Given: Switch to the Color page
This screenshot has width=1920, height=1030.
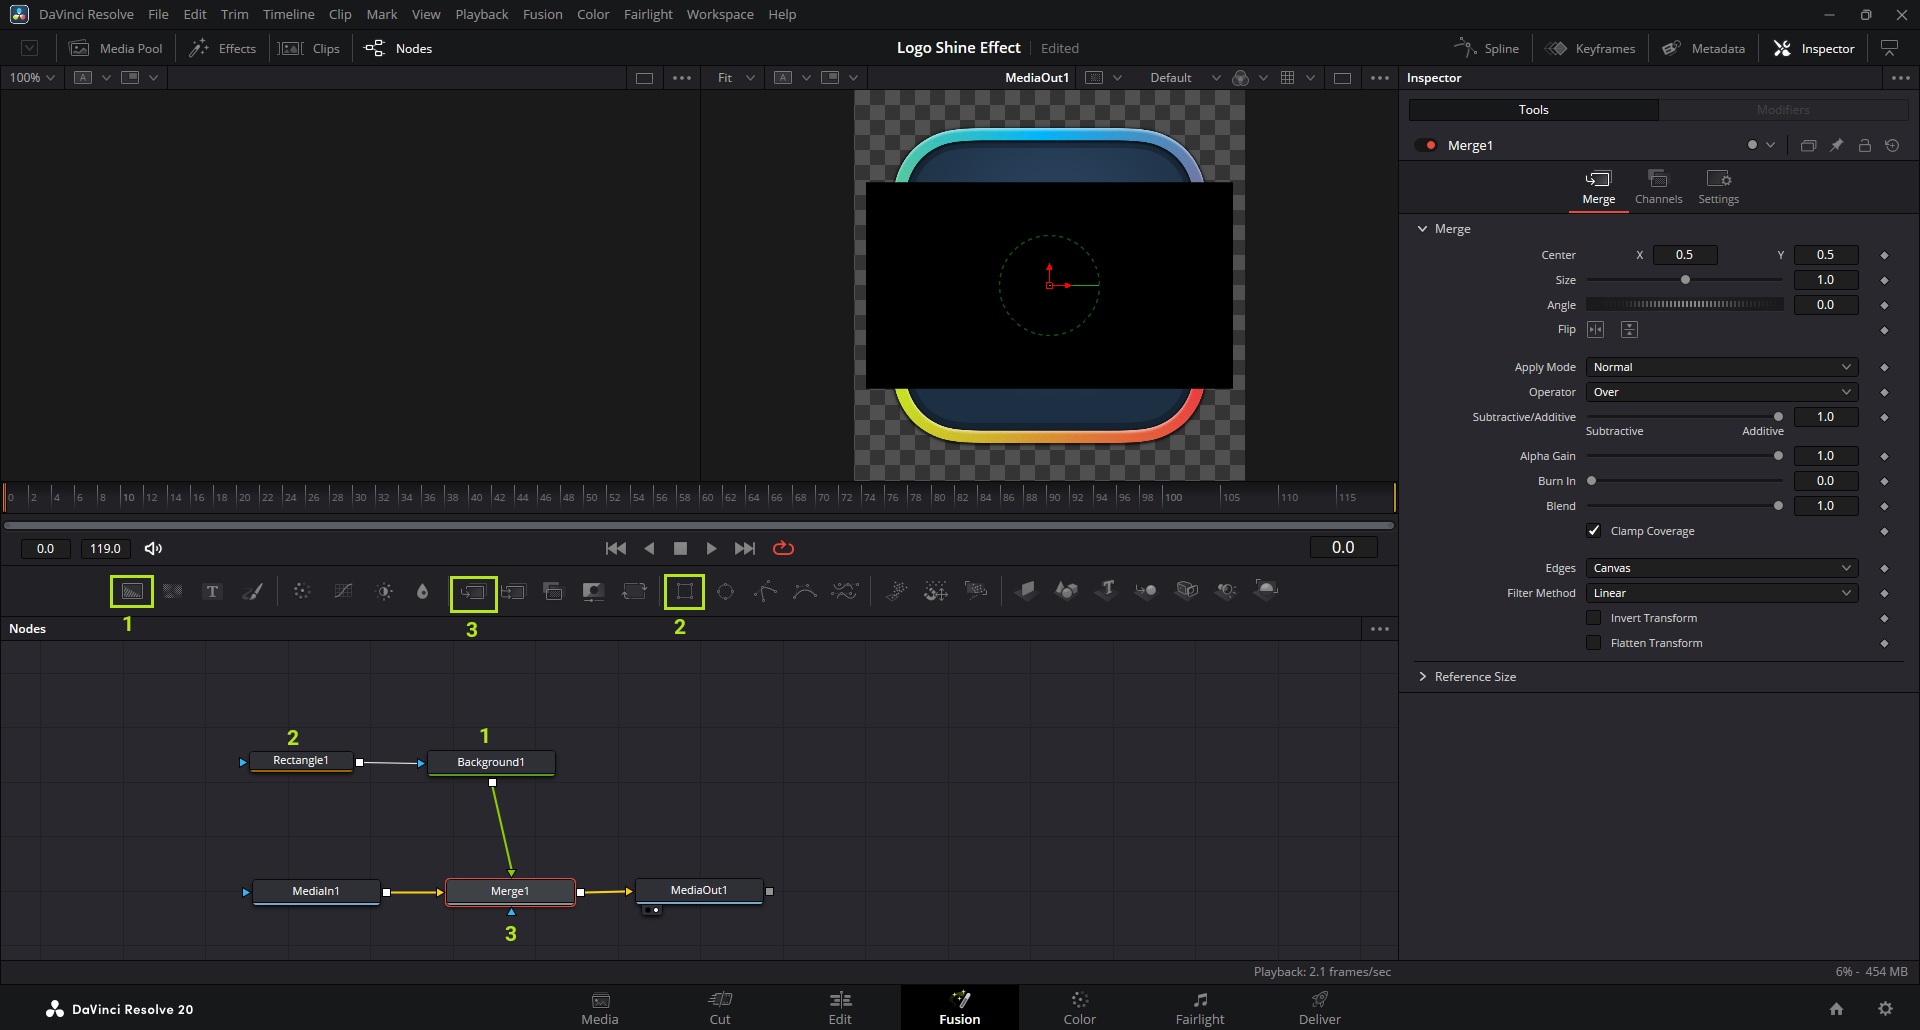Looking at the screenshot, I should click(x=1079, y=1007).
